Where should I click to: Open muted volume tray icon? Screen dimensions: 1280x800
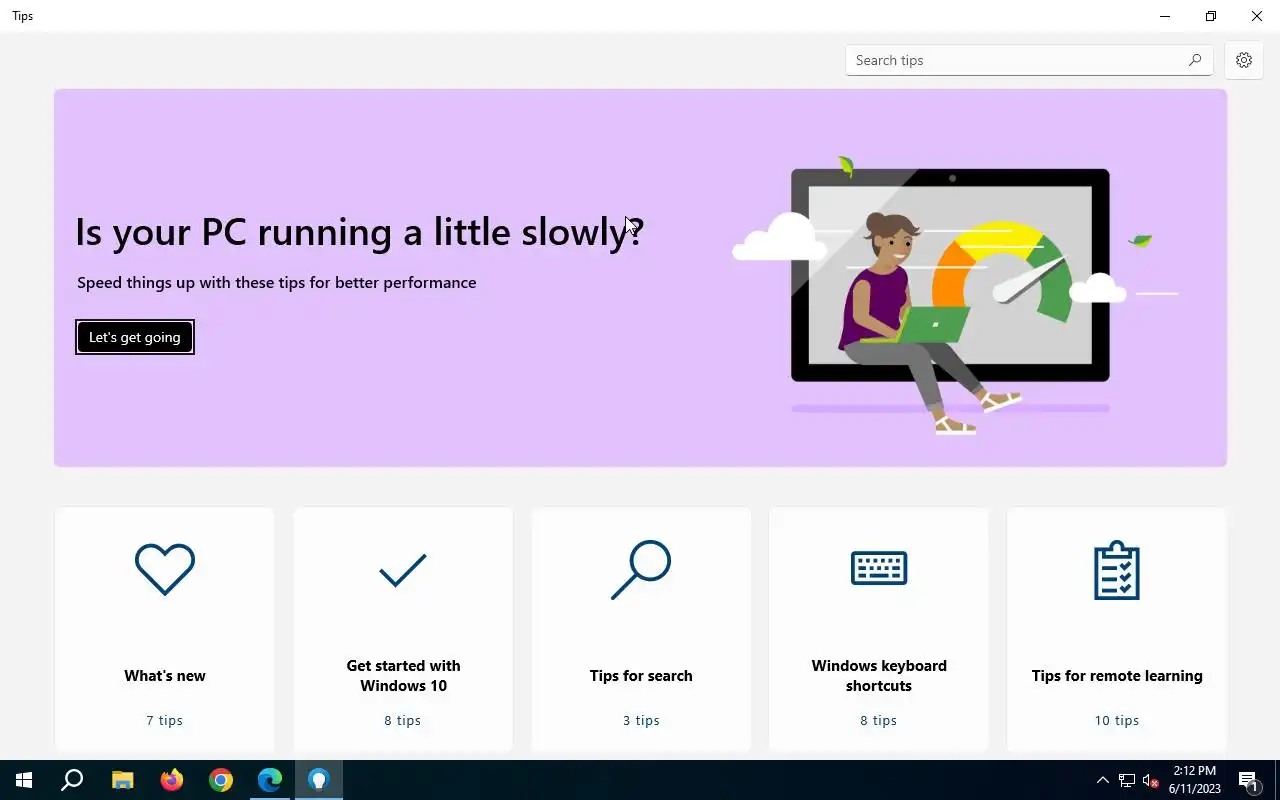click(x=1151, y=780)
